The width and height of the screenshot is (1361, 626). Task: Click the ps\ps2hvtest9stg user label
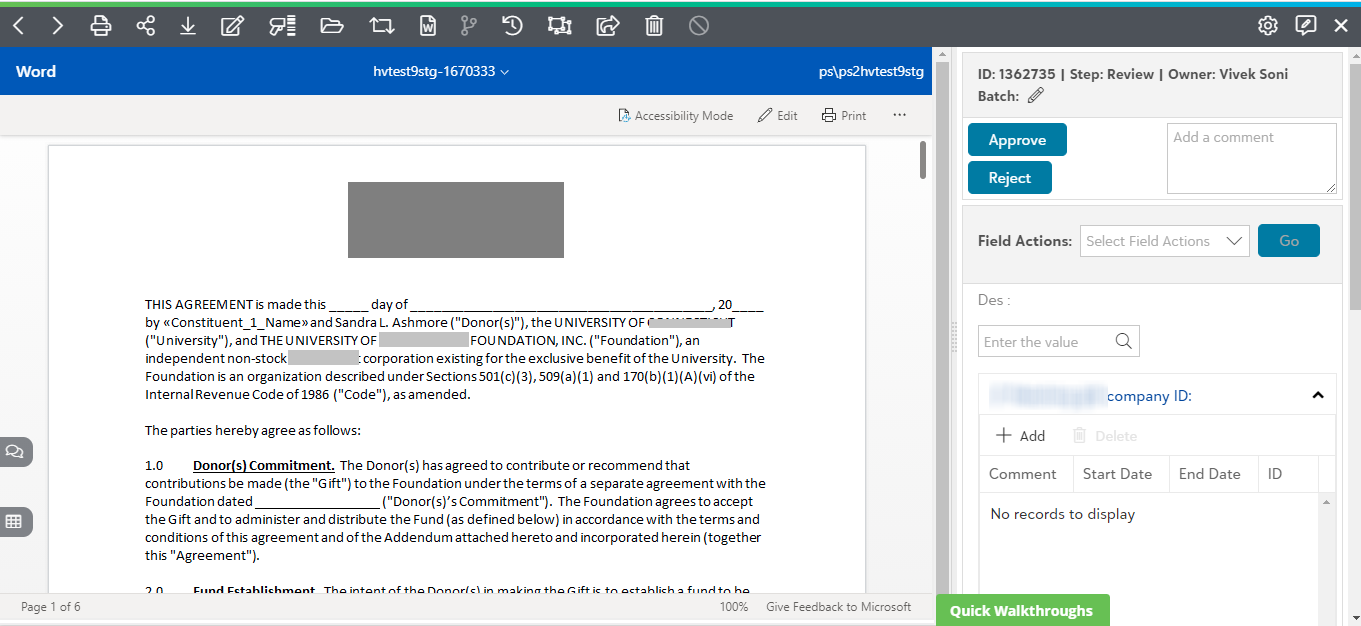871,72
